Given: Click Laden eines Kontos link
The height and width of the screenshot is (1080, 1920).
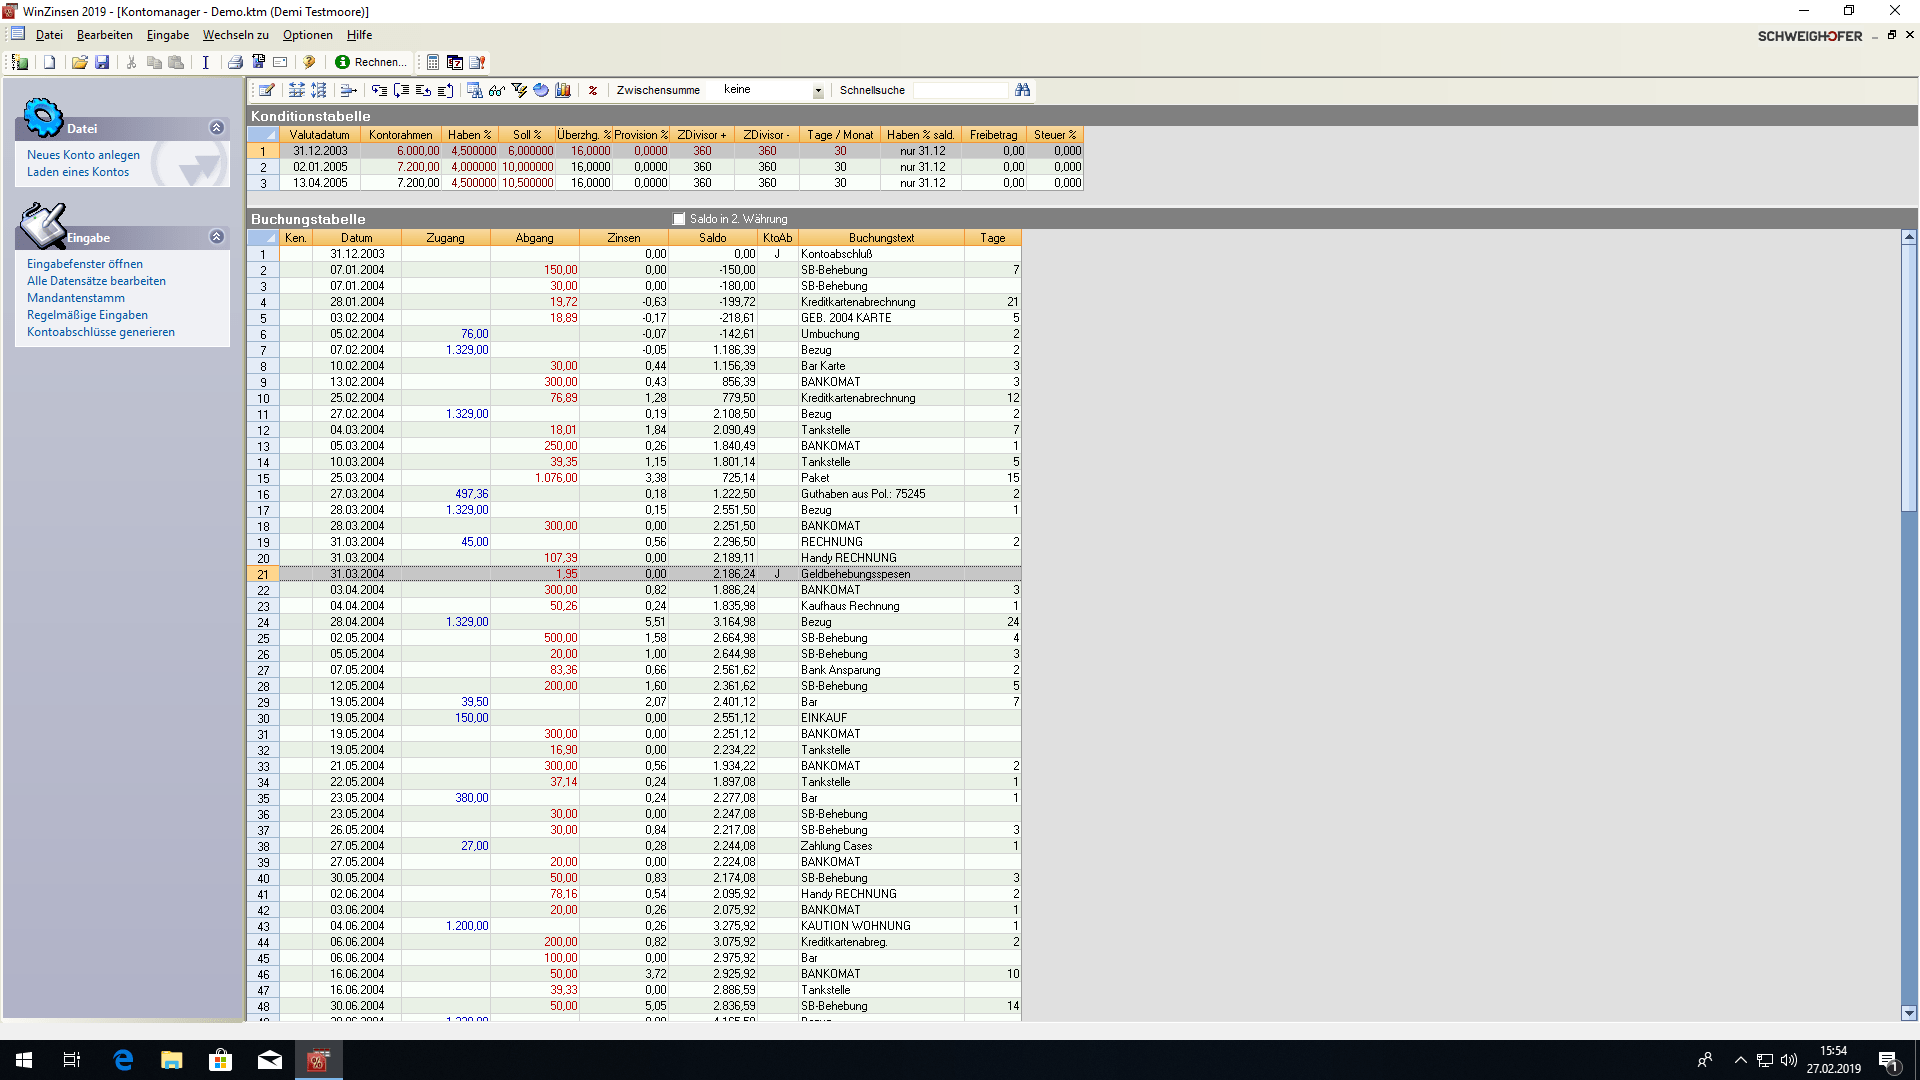Looking at the screenshot, I should click(x=78, y=172).
